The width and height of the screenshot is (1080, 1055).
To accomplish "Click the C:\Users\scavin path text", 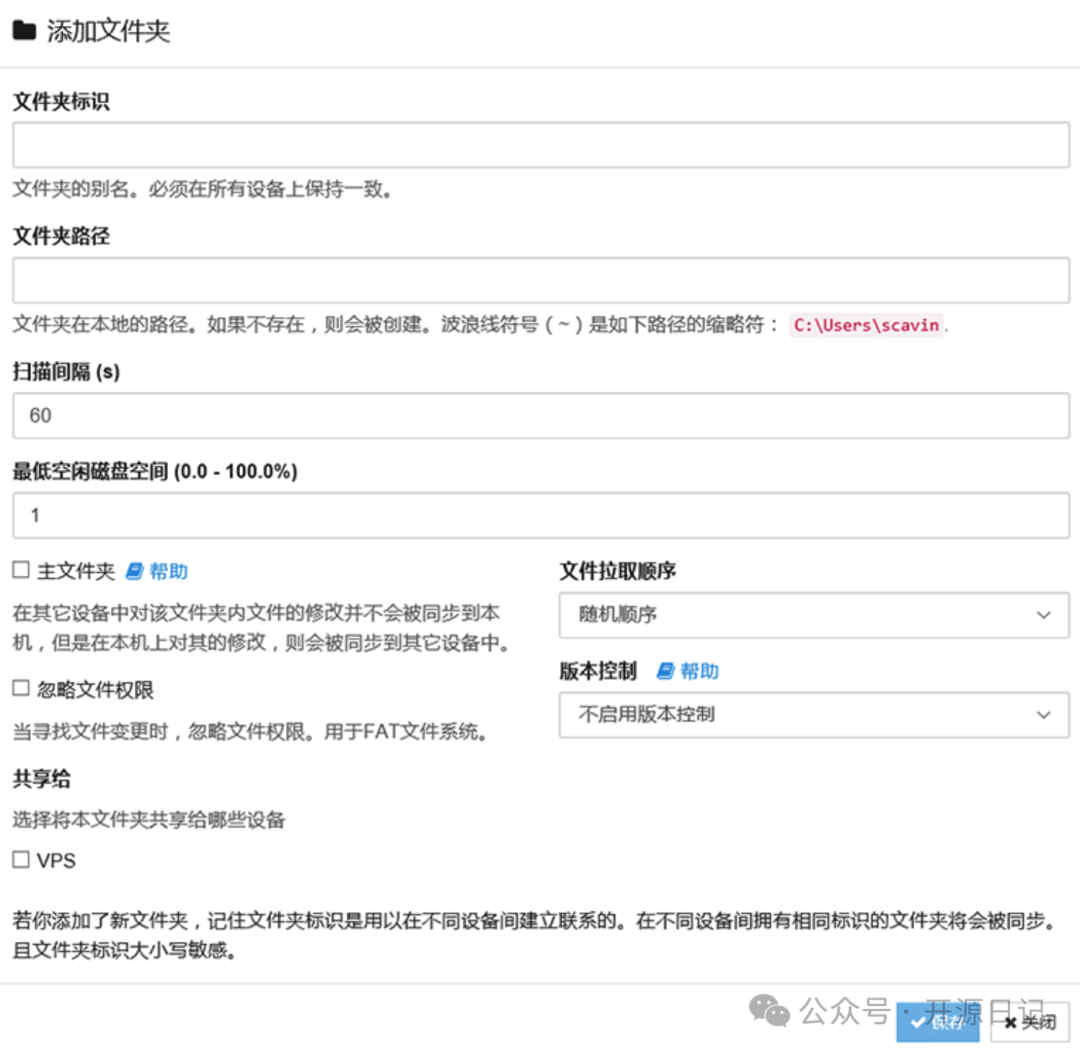I will click(866, 325).
